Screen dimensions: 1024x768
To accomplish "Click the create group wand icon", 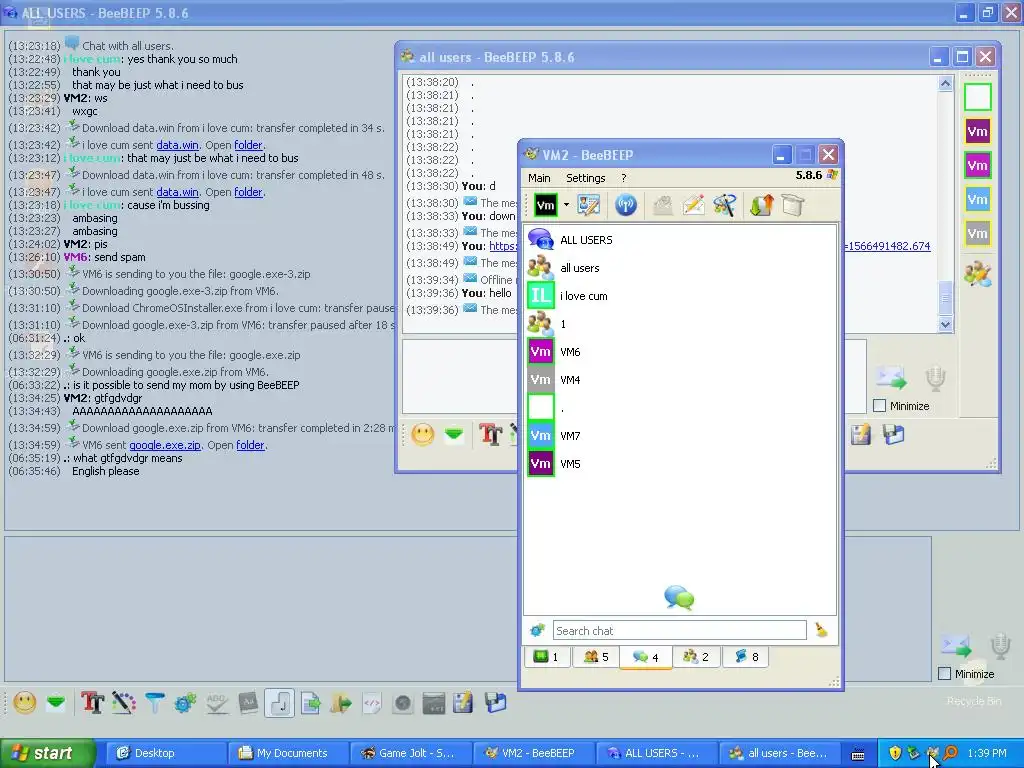I will pos(724,206).
